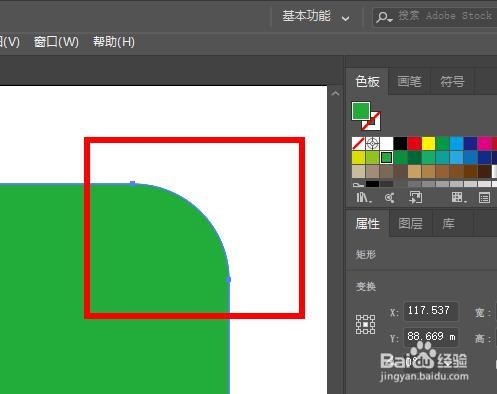The image size is (497, 394).
Task: Click the color group folder icon in swatches
Action: pyautogui.click(x=358, y=184)
